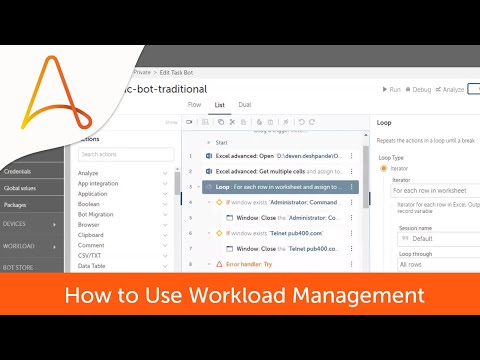480x360 pixels.
Task: Click the actions list scrollbar thumb
Action: [x=177, y=183]
